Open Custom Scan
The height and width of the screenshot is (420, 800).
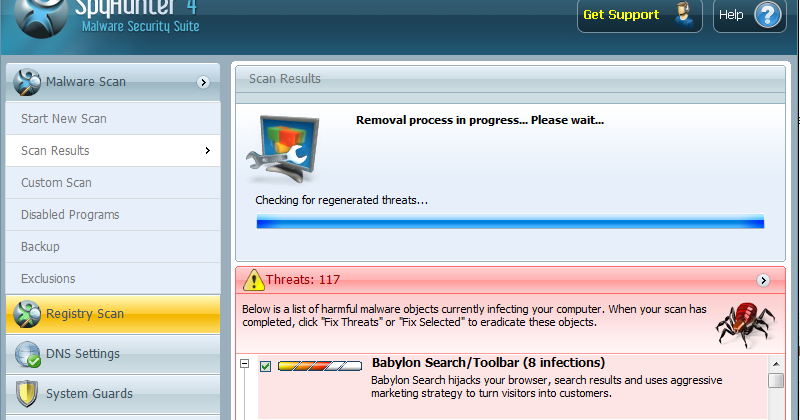pyautogui.click(x=113, y=183)
